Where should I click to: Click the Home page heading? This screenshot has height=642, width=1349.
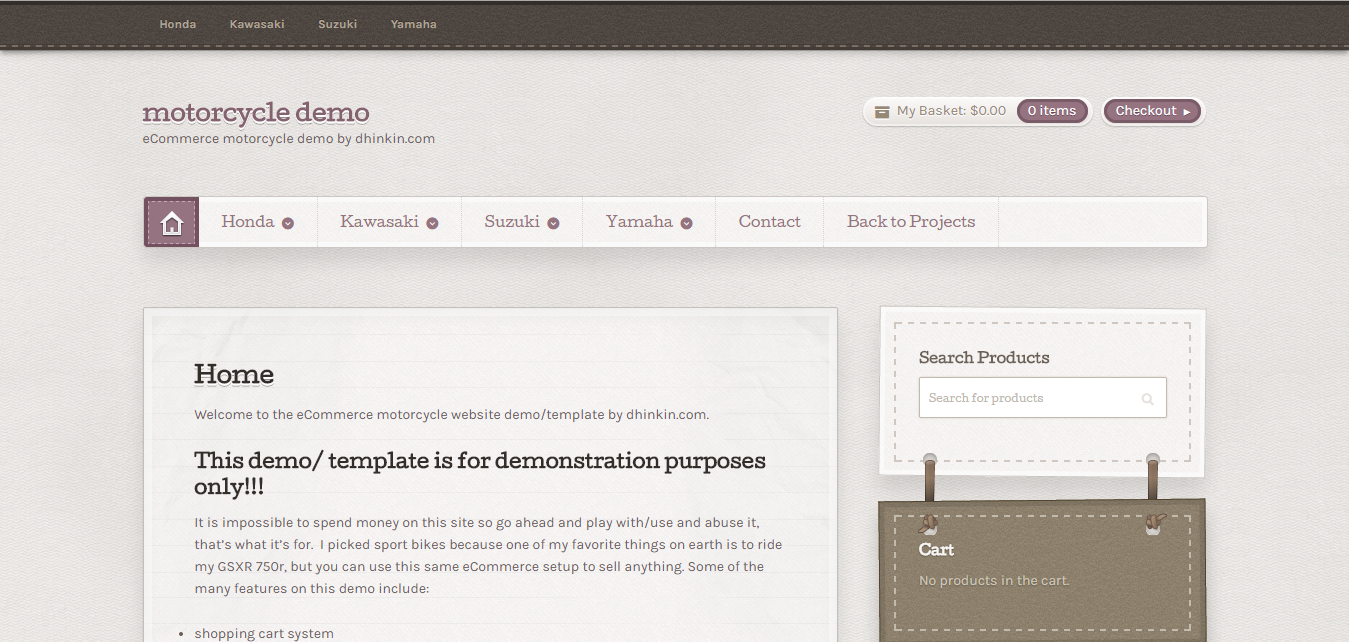(x=234, y=375)
